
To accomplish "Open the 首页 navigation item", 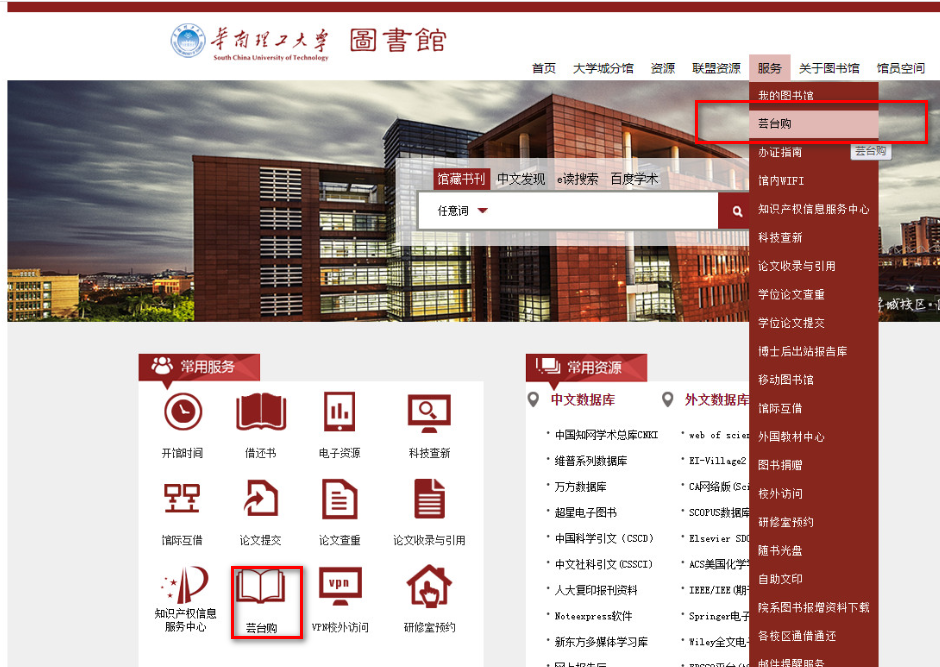I will point(544,68).
